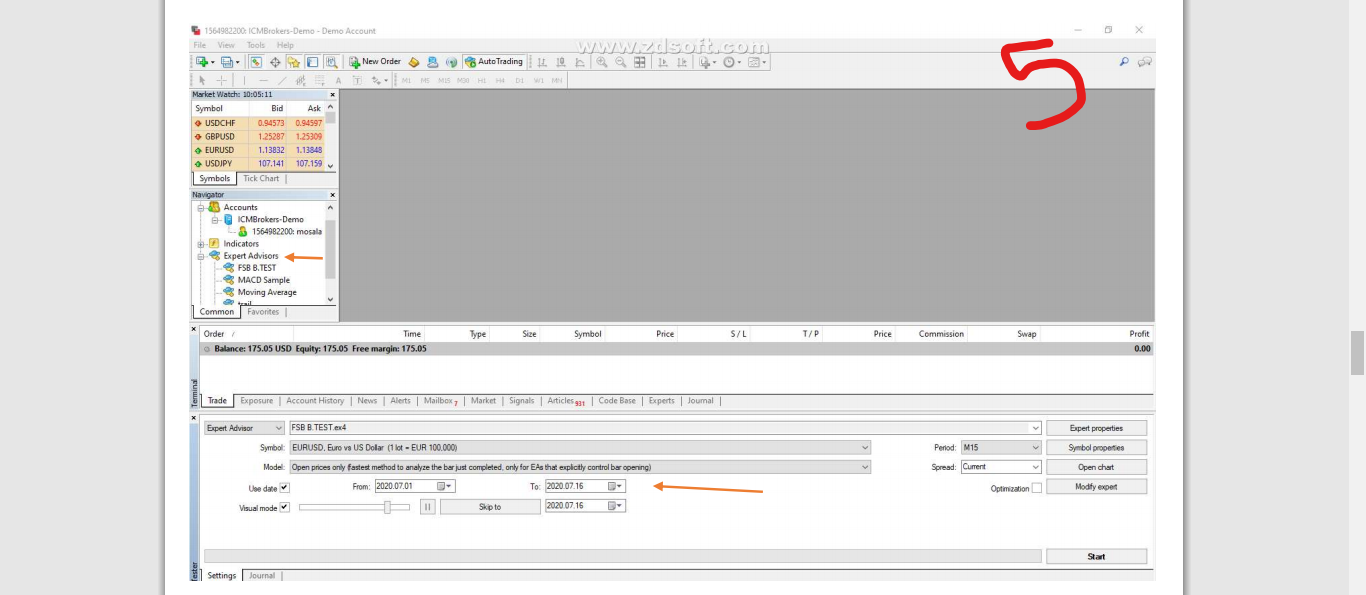
Task: Switch to the Favorites tab in Navigator
Action: 263,312
